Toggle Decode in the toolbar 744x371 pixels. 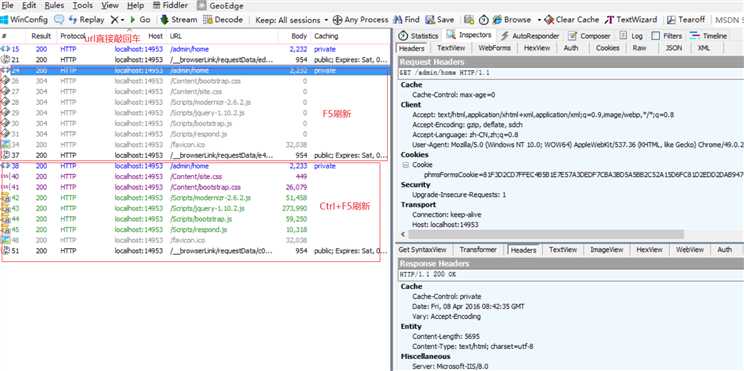223,19
